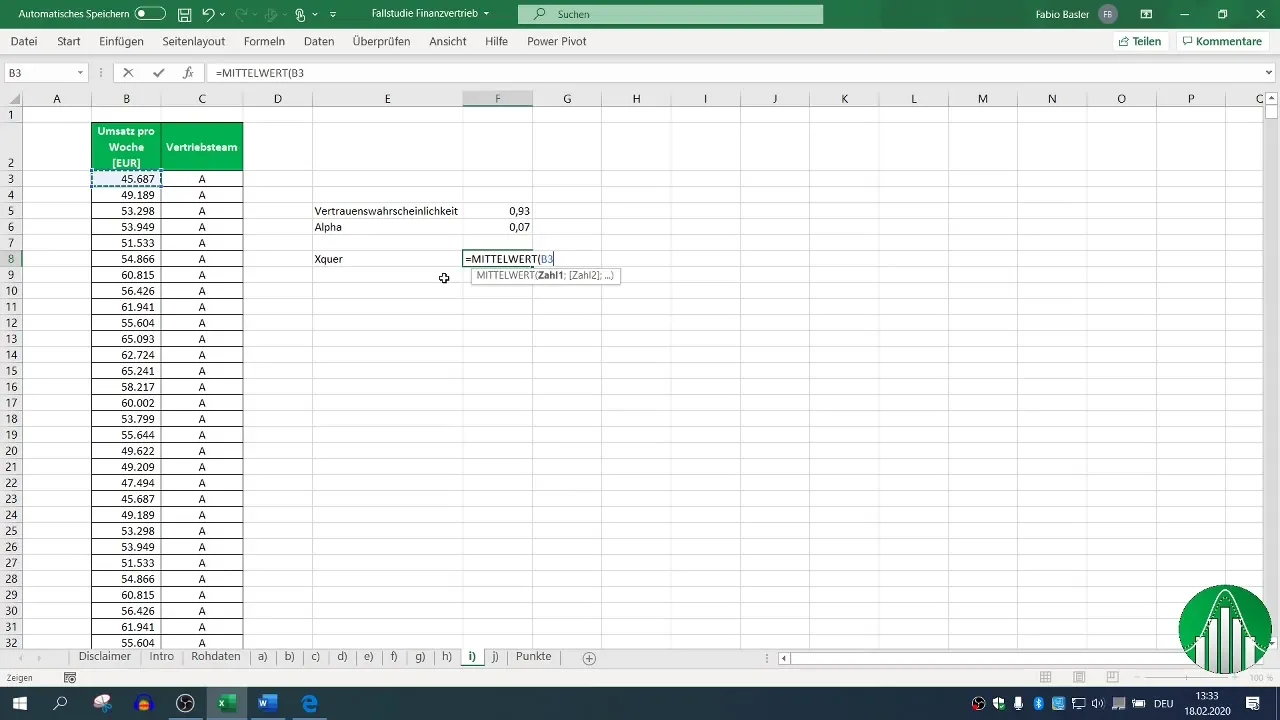Click the OBS Studio taskbar icon
The width and height of the screenshot is (1280, 720).
tap(185, 703)
